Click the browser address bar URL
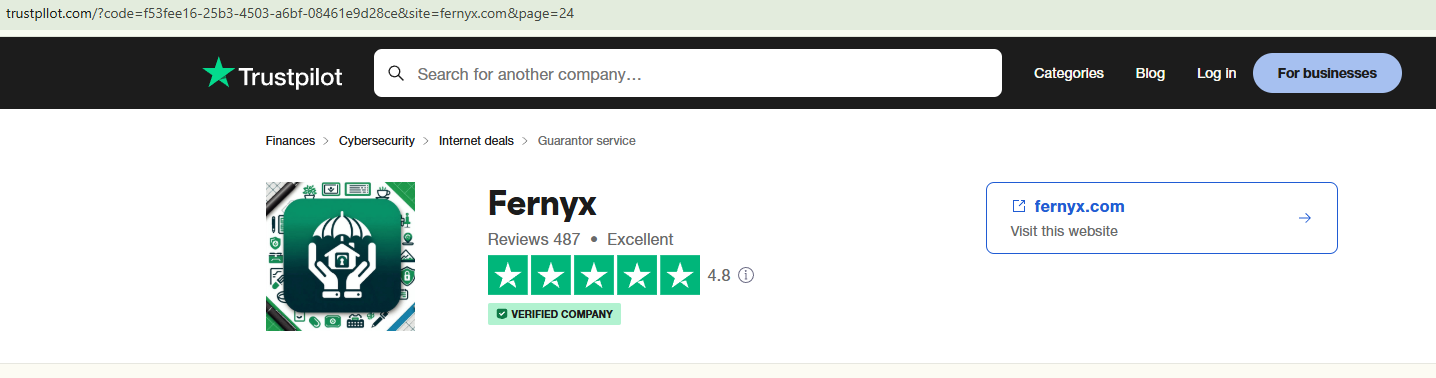Image resolution: width=1436 pixels, height=378 pixels. (290, 14)
